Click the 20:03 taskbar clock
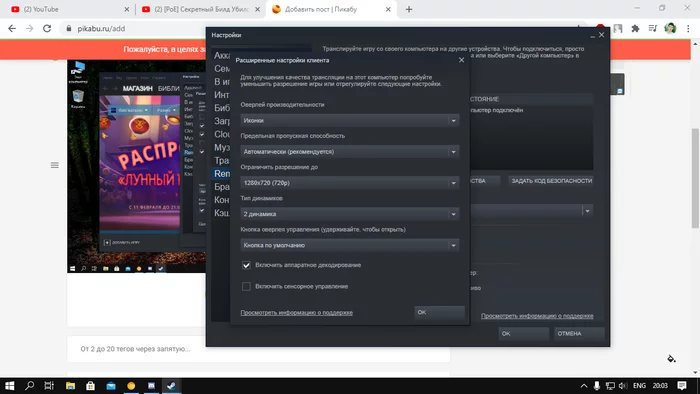The height and width of the screenshot is (394, 700). click(660, 386)
